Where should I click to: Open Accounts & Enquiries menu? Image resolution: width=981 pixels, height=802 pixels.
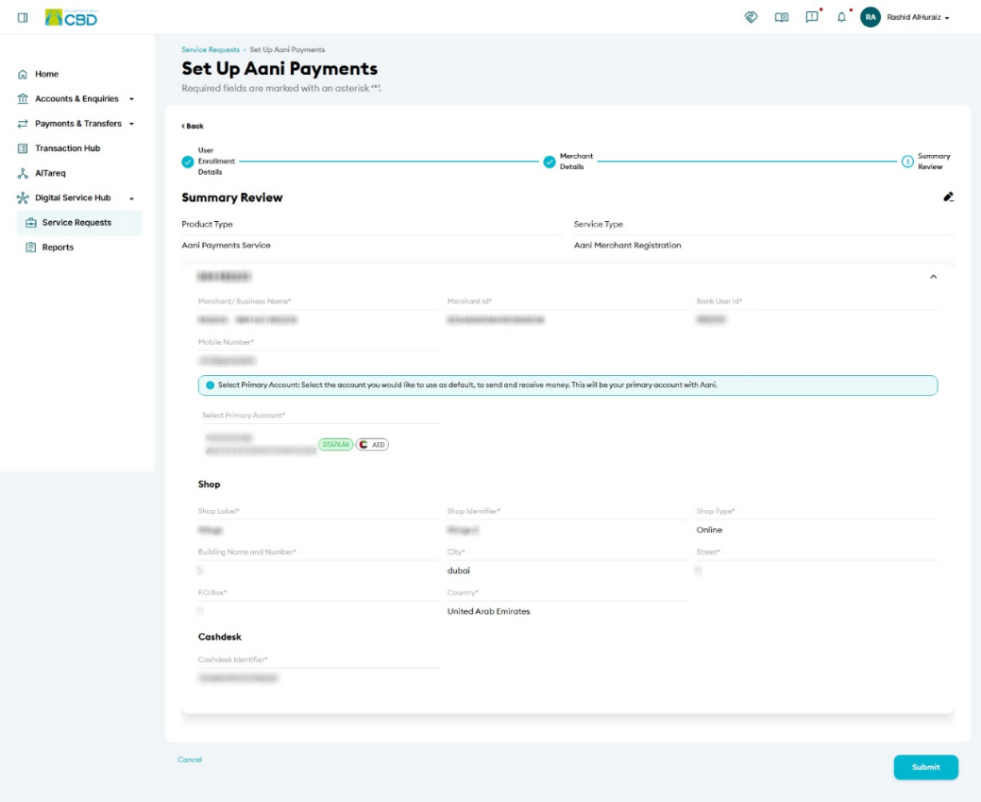[76, 99]
